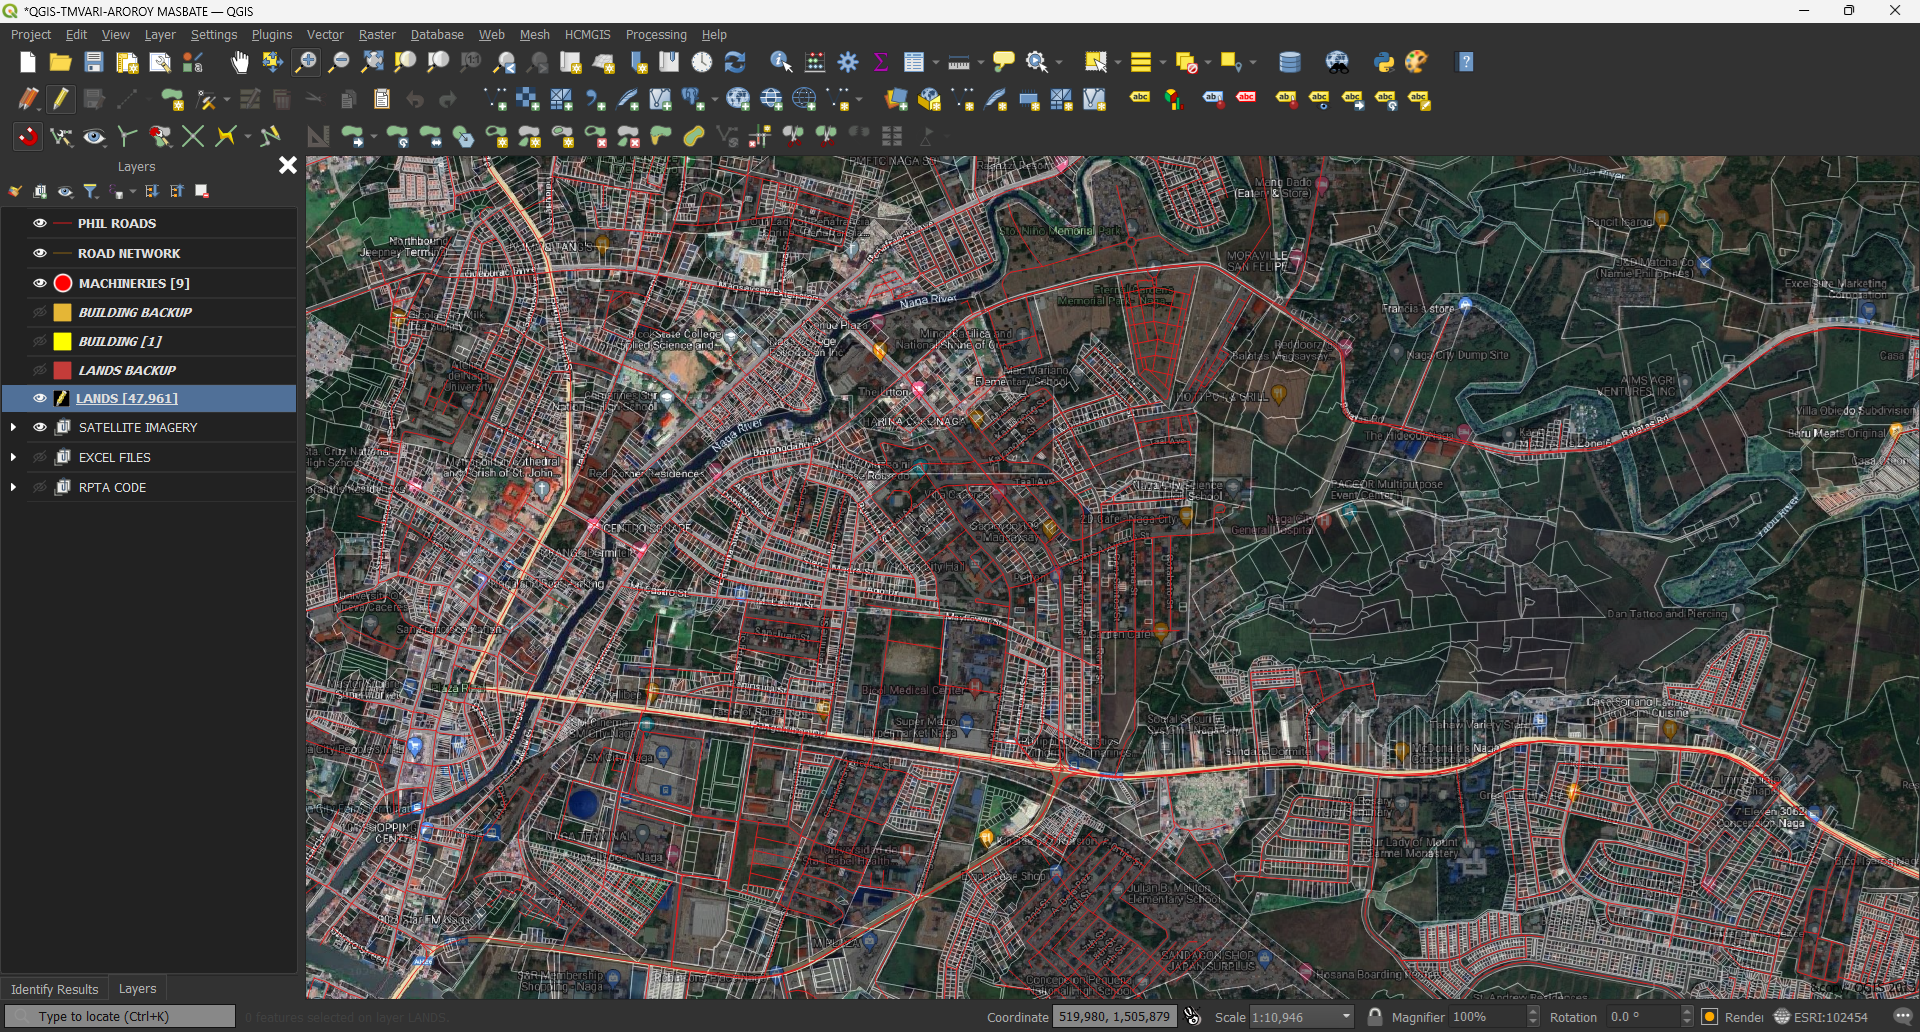Viewport: 1920px width, 1032px height.
Task: Click MACHINERIES red circle symbol
Action: pyautogui.click(x=63, y=283)
